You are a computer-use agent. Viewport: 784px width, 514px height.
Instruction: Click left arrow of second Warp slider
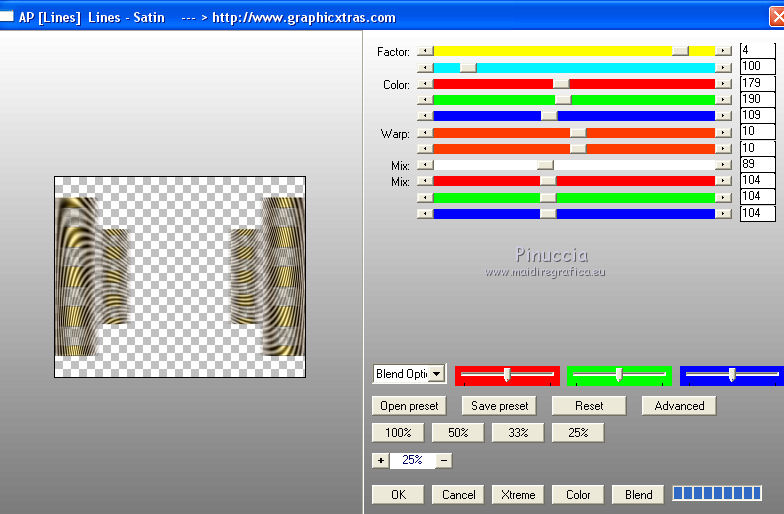(425, 148)
